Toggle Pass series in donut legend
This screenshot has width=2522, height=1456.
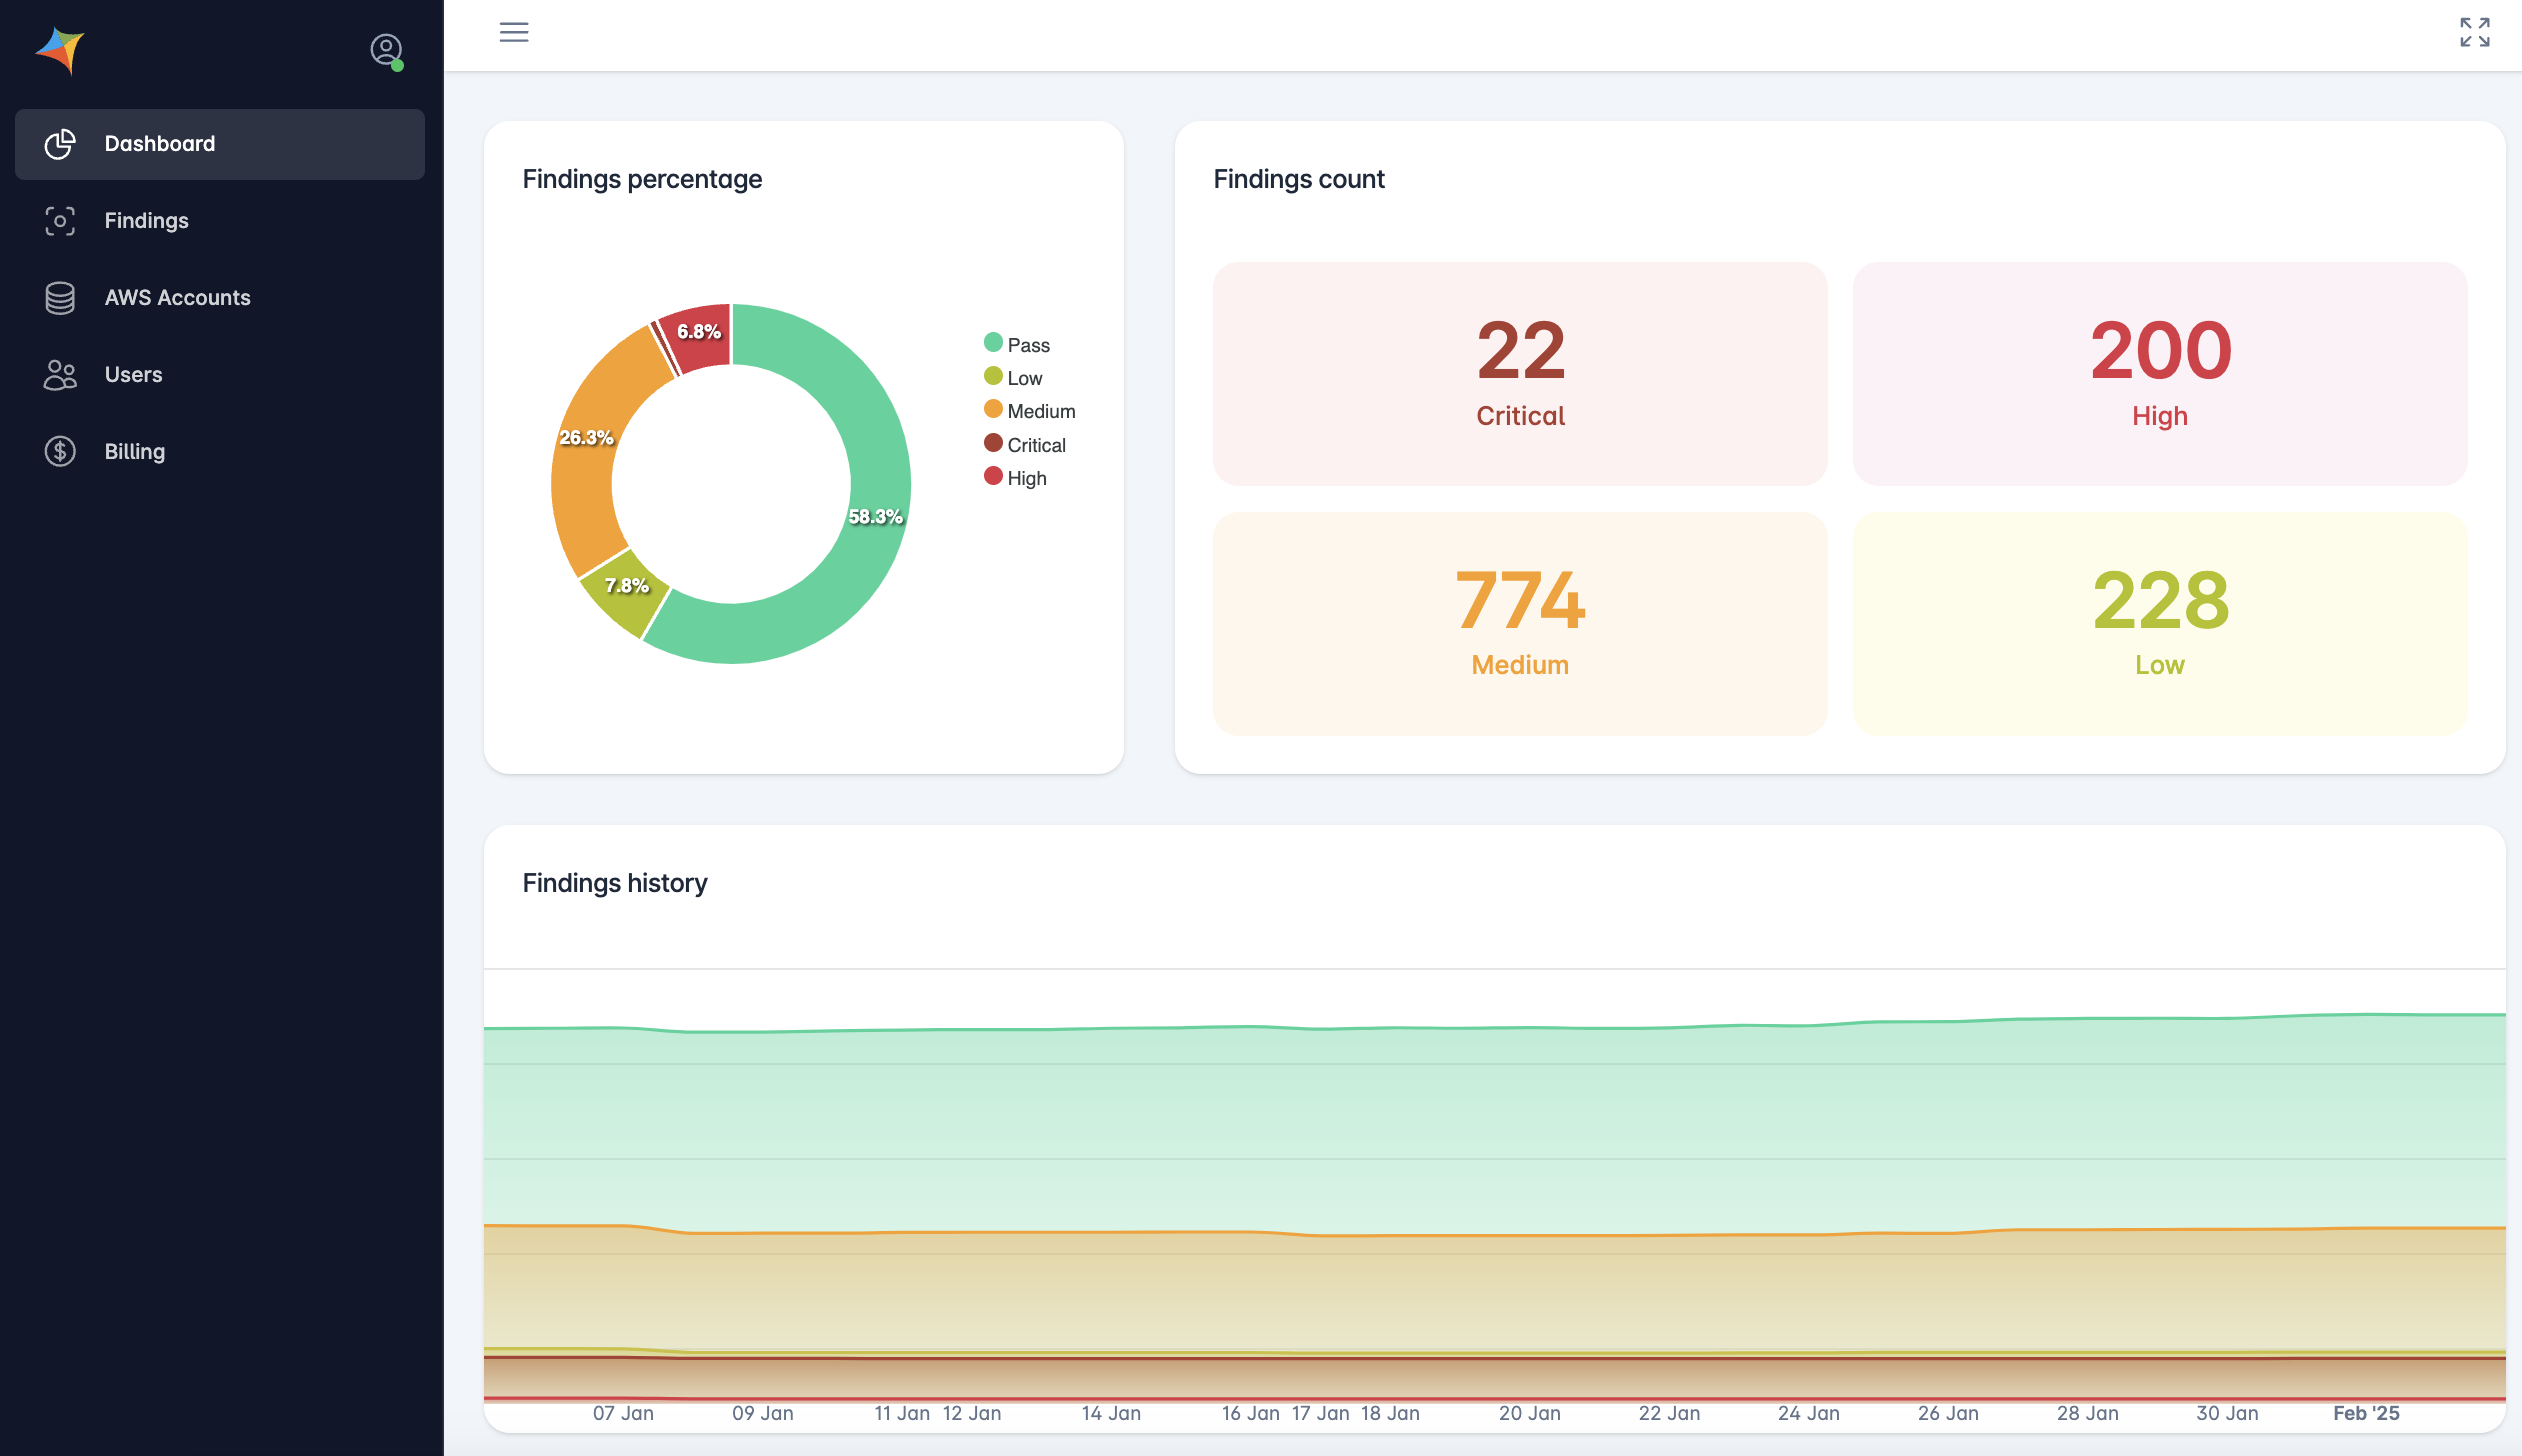(x=1017, y=345)
